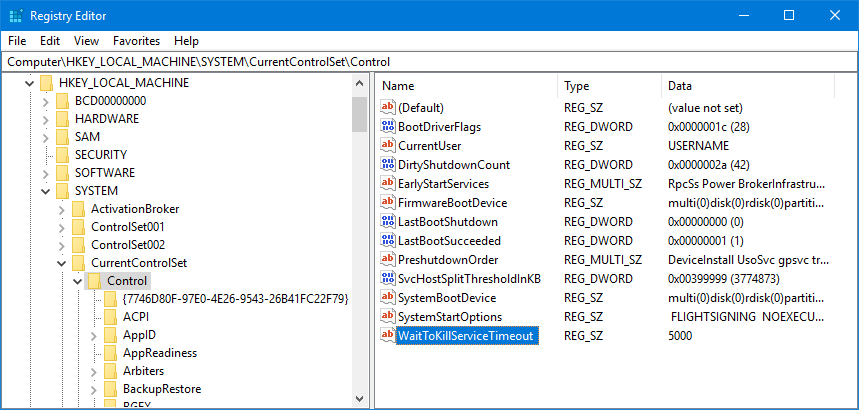Collapse the HKEY_LOCAL_MACHINE tree node

(x=29, y=83)
